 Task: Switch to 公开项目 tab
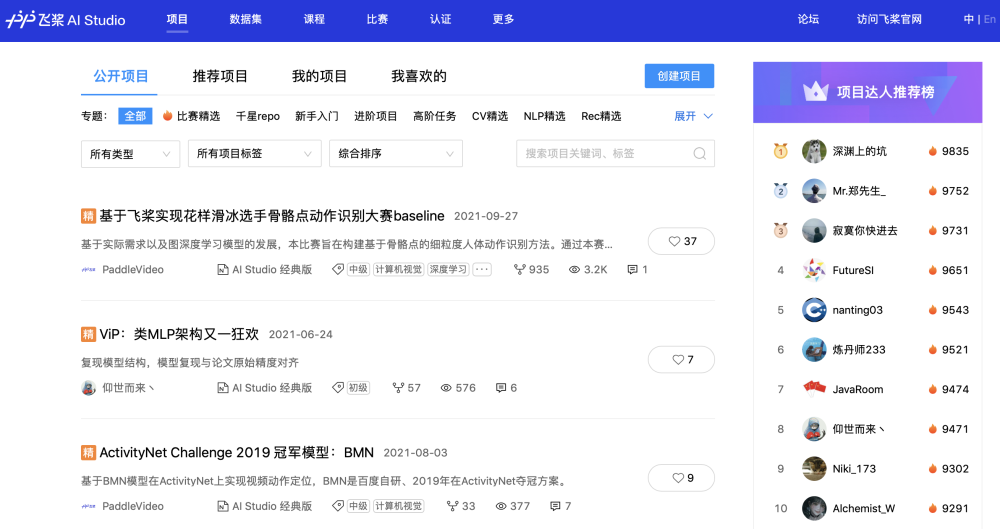coord(121,76)
